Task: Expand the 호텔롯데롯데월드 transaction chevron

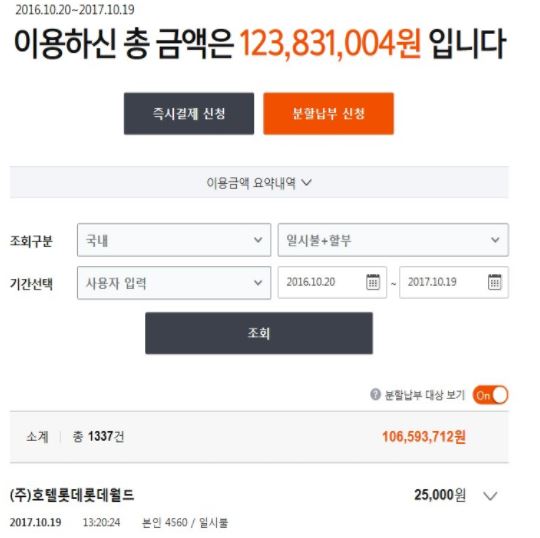Action: 490,496
